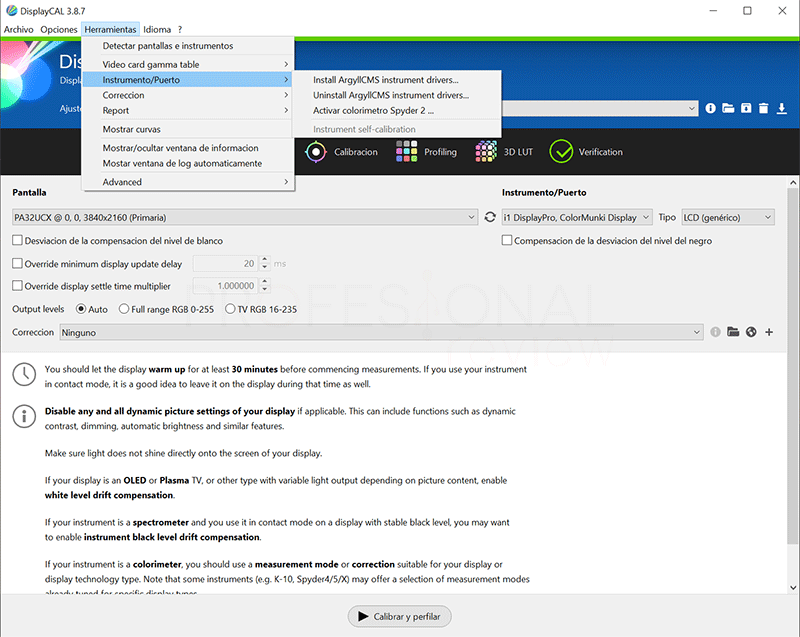Open the Pantalla display dropdown
800x637 pixels.
click(x=245, y=217)
